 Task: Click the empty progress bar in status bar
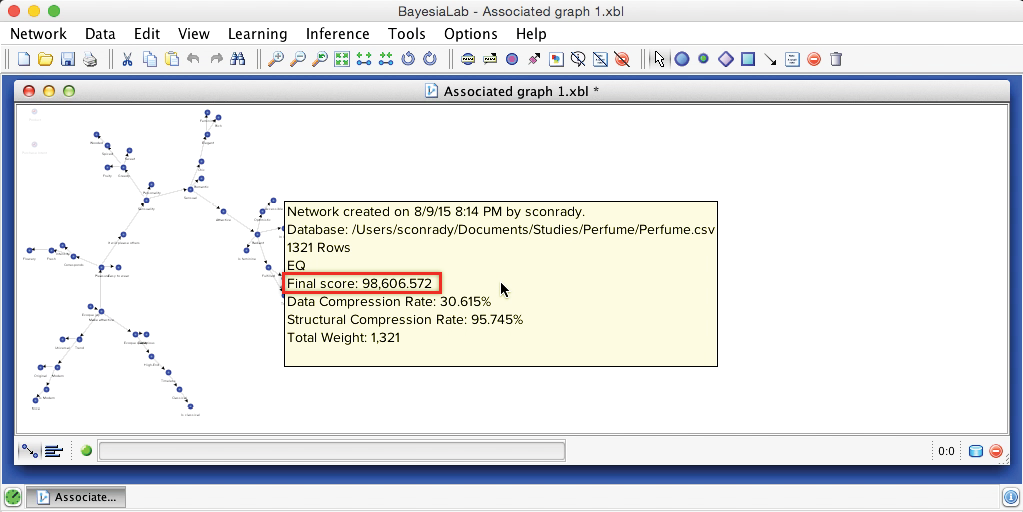331,451
